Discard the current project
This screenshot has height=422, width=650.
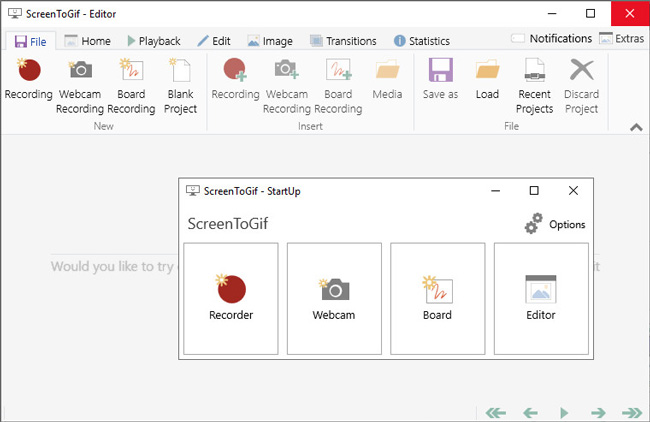581,86
